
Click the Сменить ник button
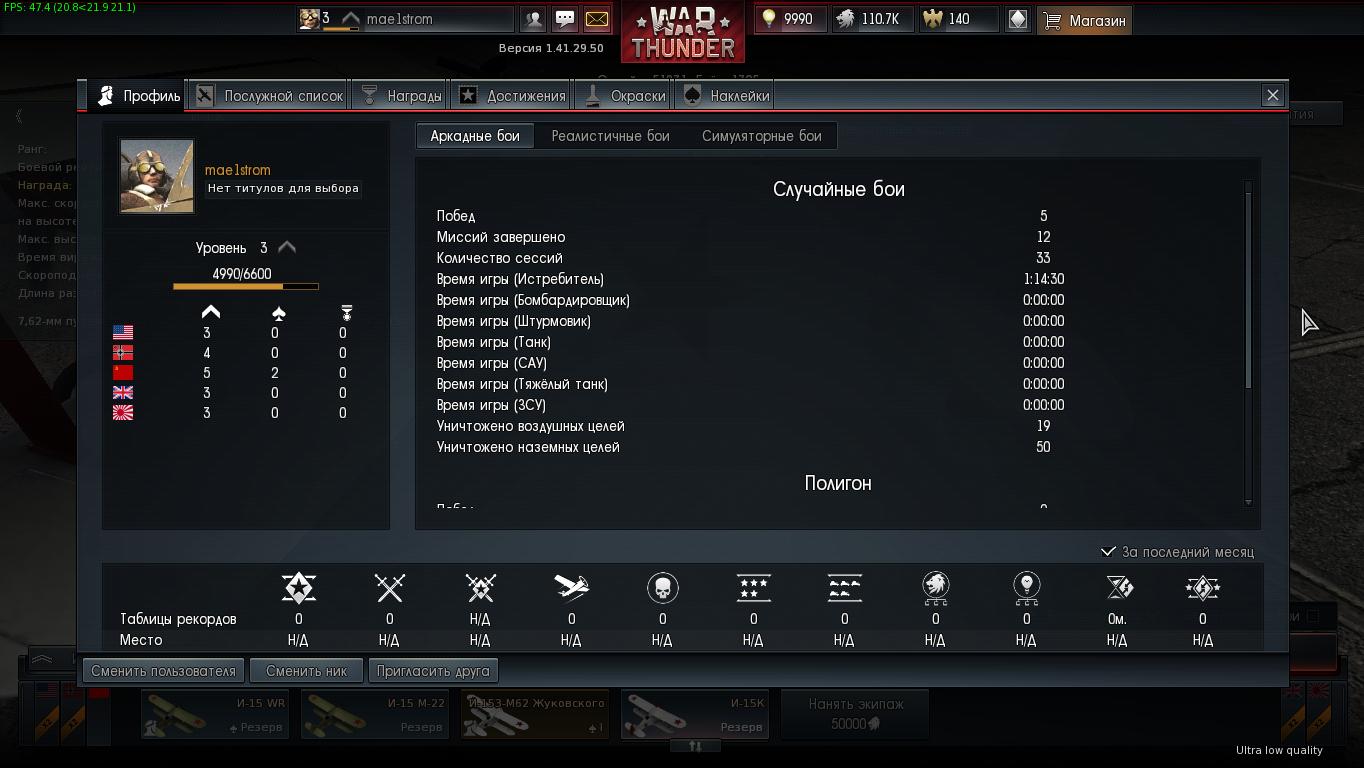[x=306, y=671]
